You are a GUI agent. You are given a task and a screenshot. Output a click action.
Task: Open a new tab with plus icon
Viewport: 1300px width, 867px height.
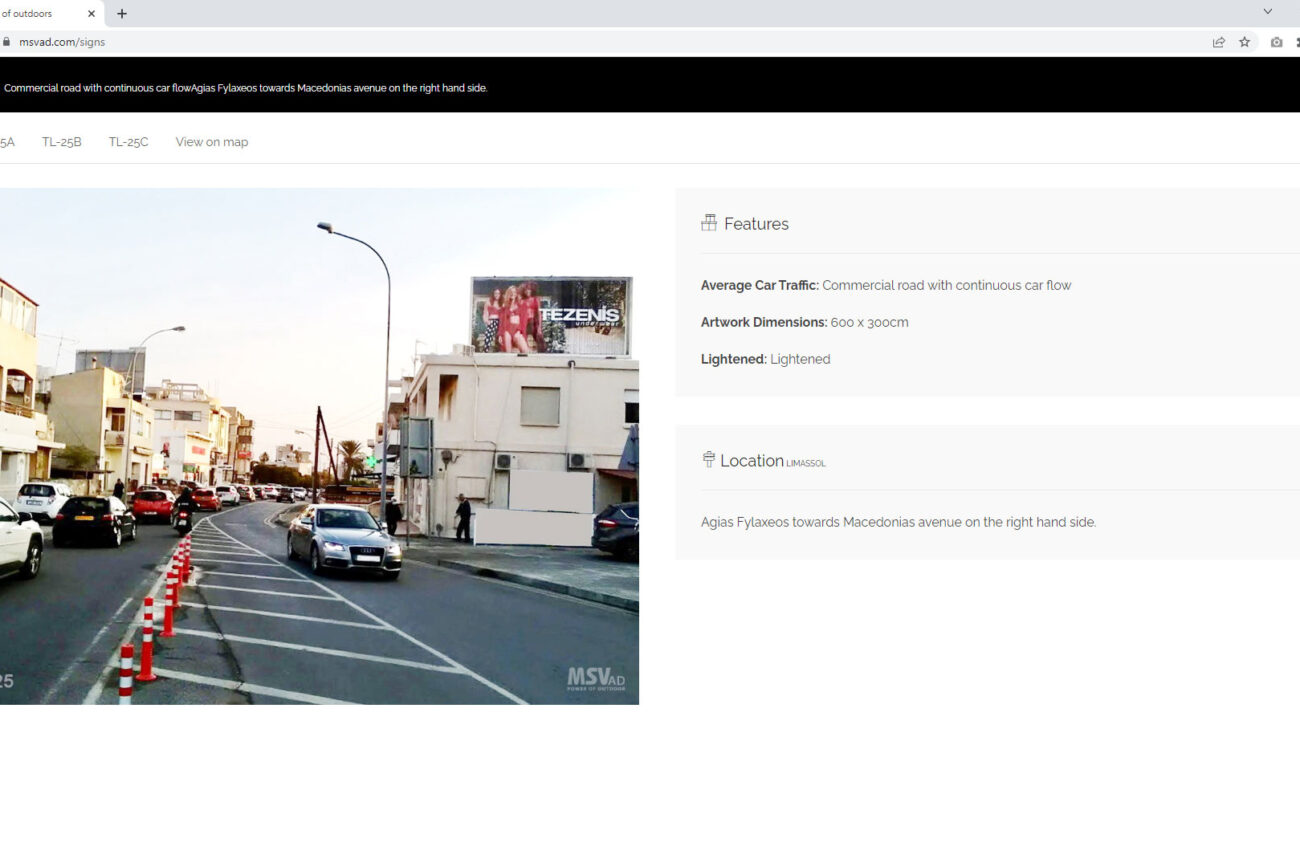coord(122,14)
